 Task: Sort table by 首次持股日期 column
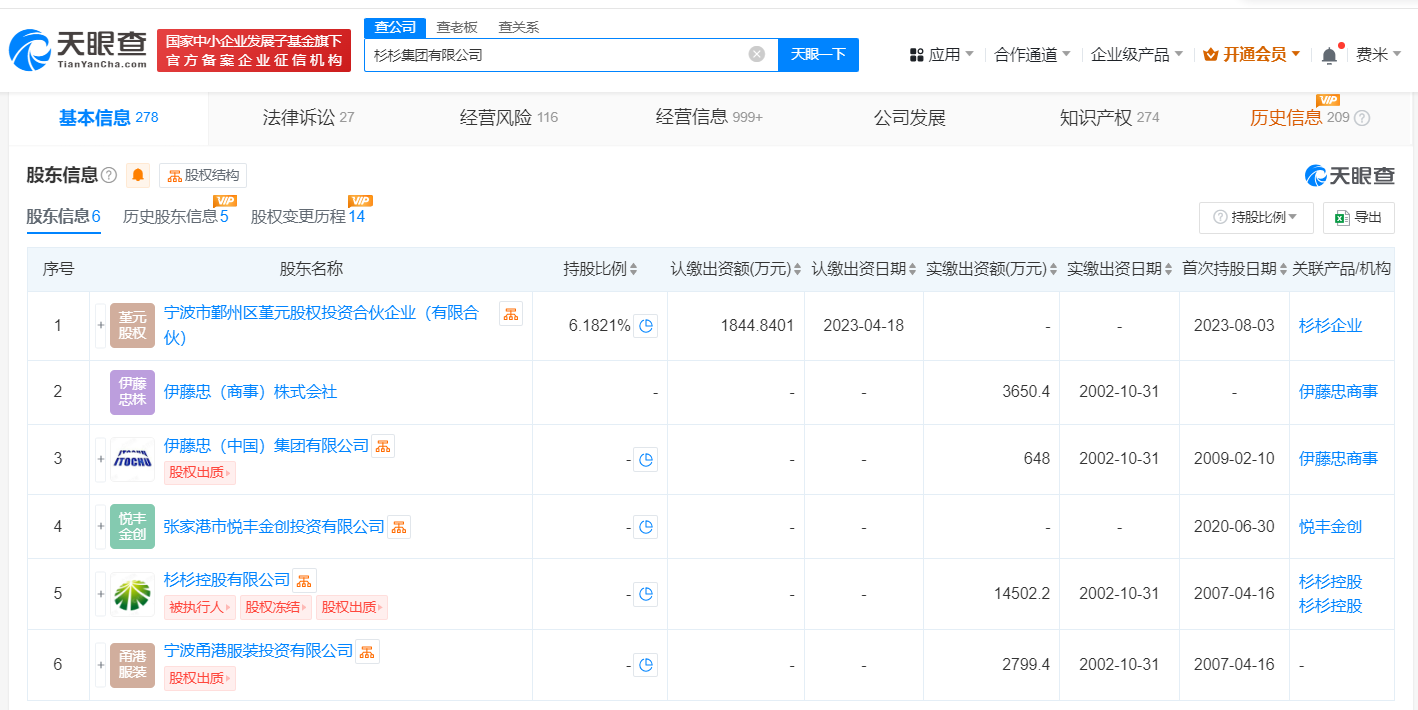point(1235,269)
